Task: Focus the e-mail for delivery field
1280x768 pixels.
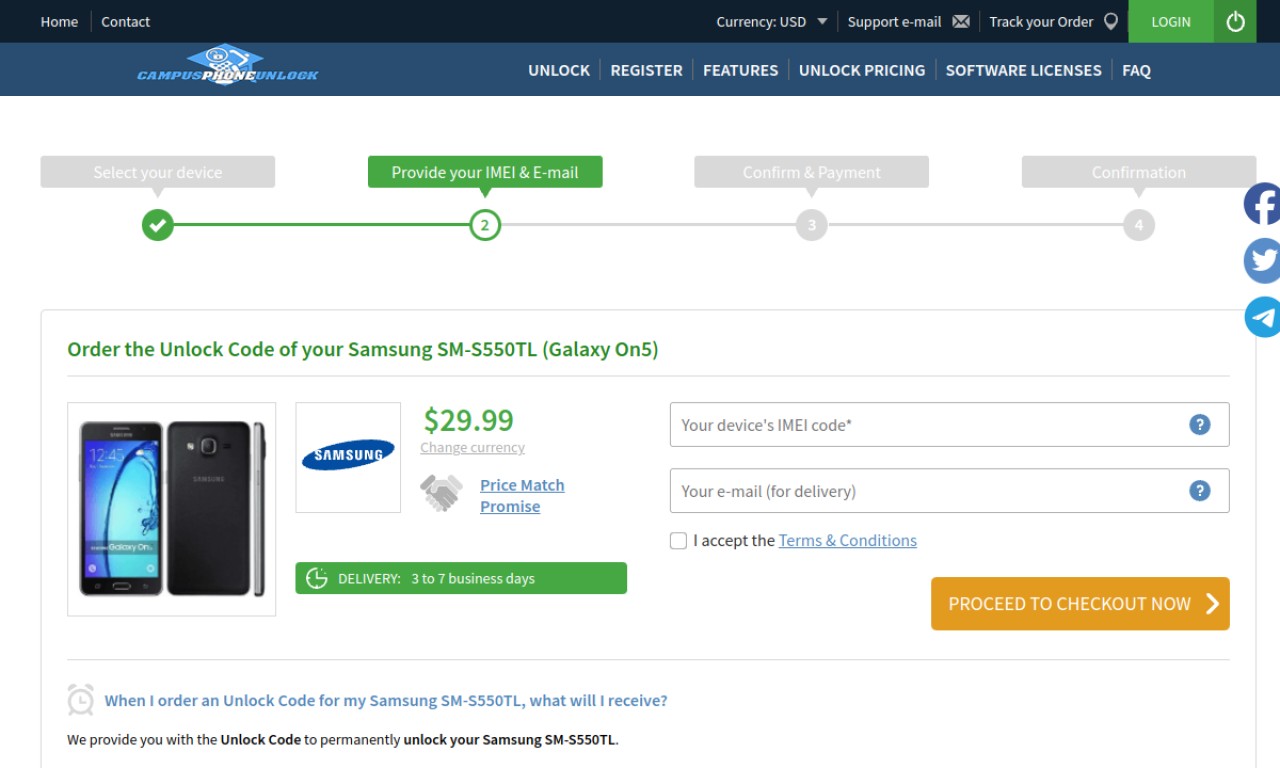Action: tap(949, 491)
